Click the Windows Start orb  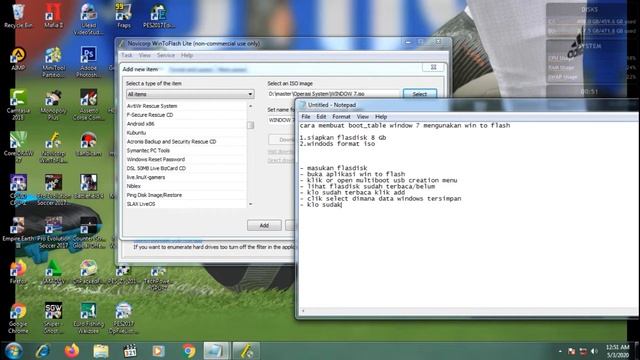pos(14,351)
